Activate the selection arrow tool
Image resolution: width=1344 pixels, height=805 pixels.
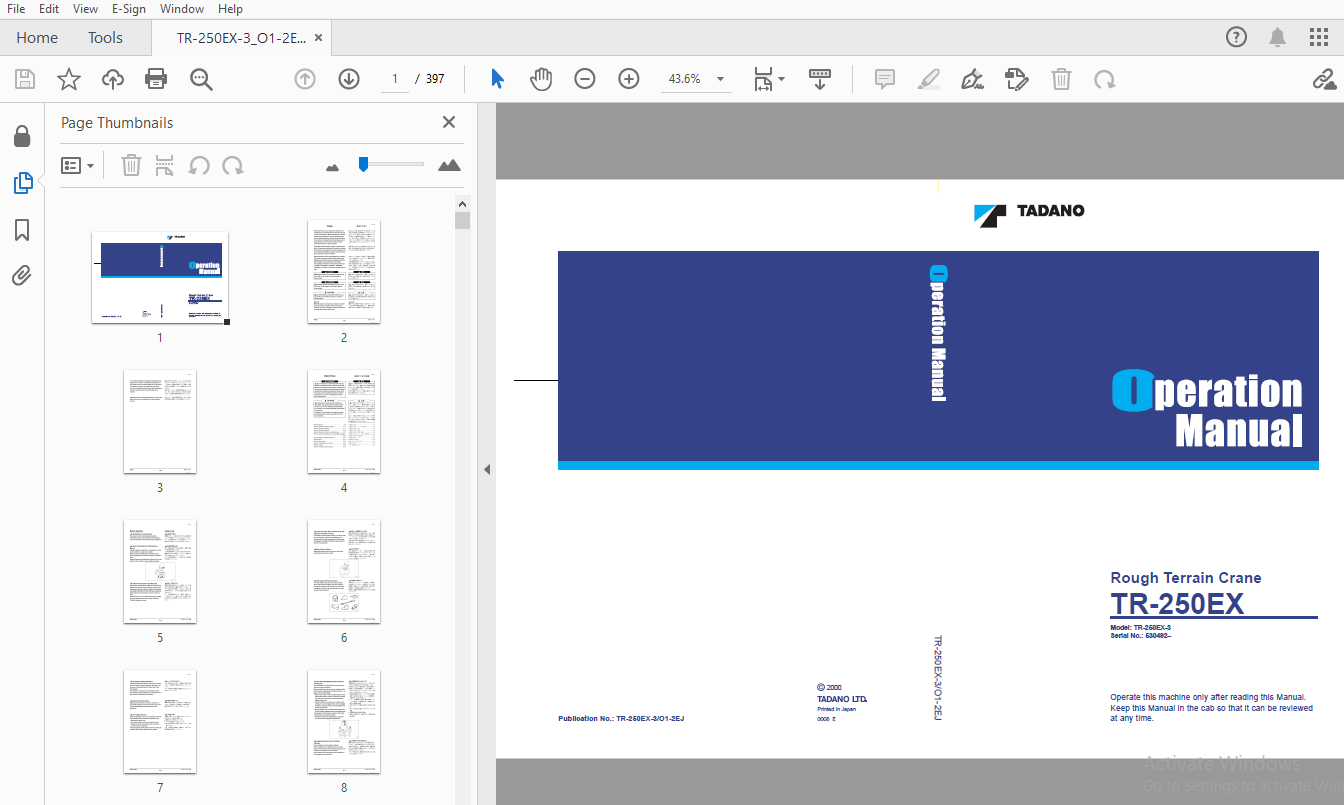coord(497,79)
